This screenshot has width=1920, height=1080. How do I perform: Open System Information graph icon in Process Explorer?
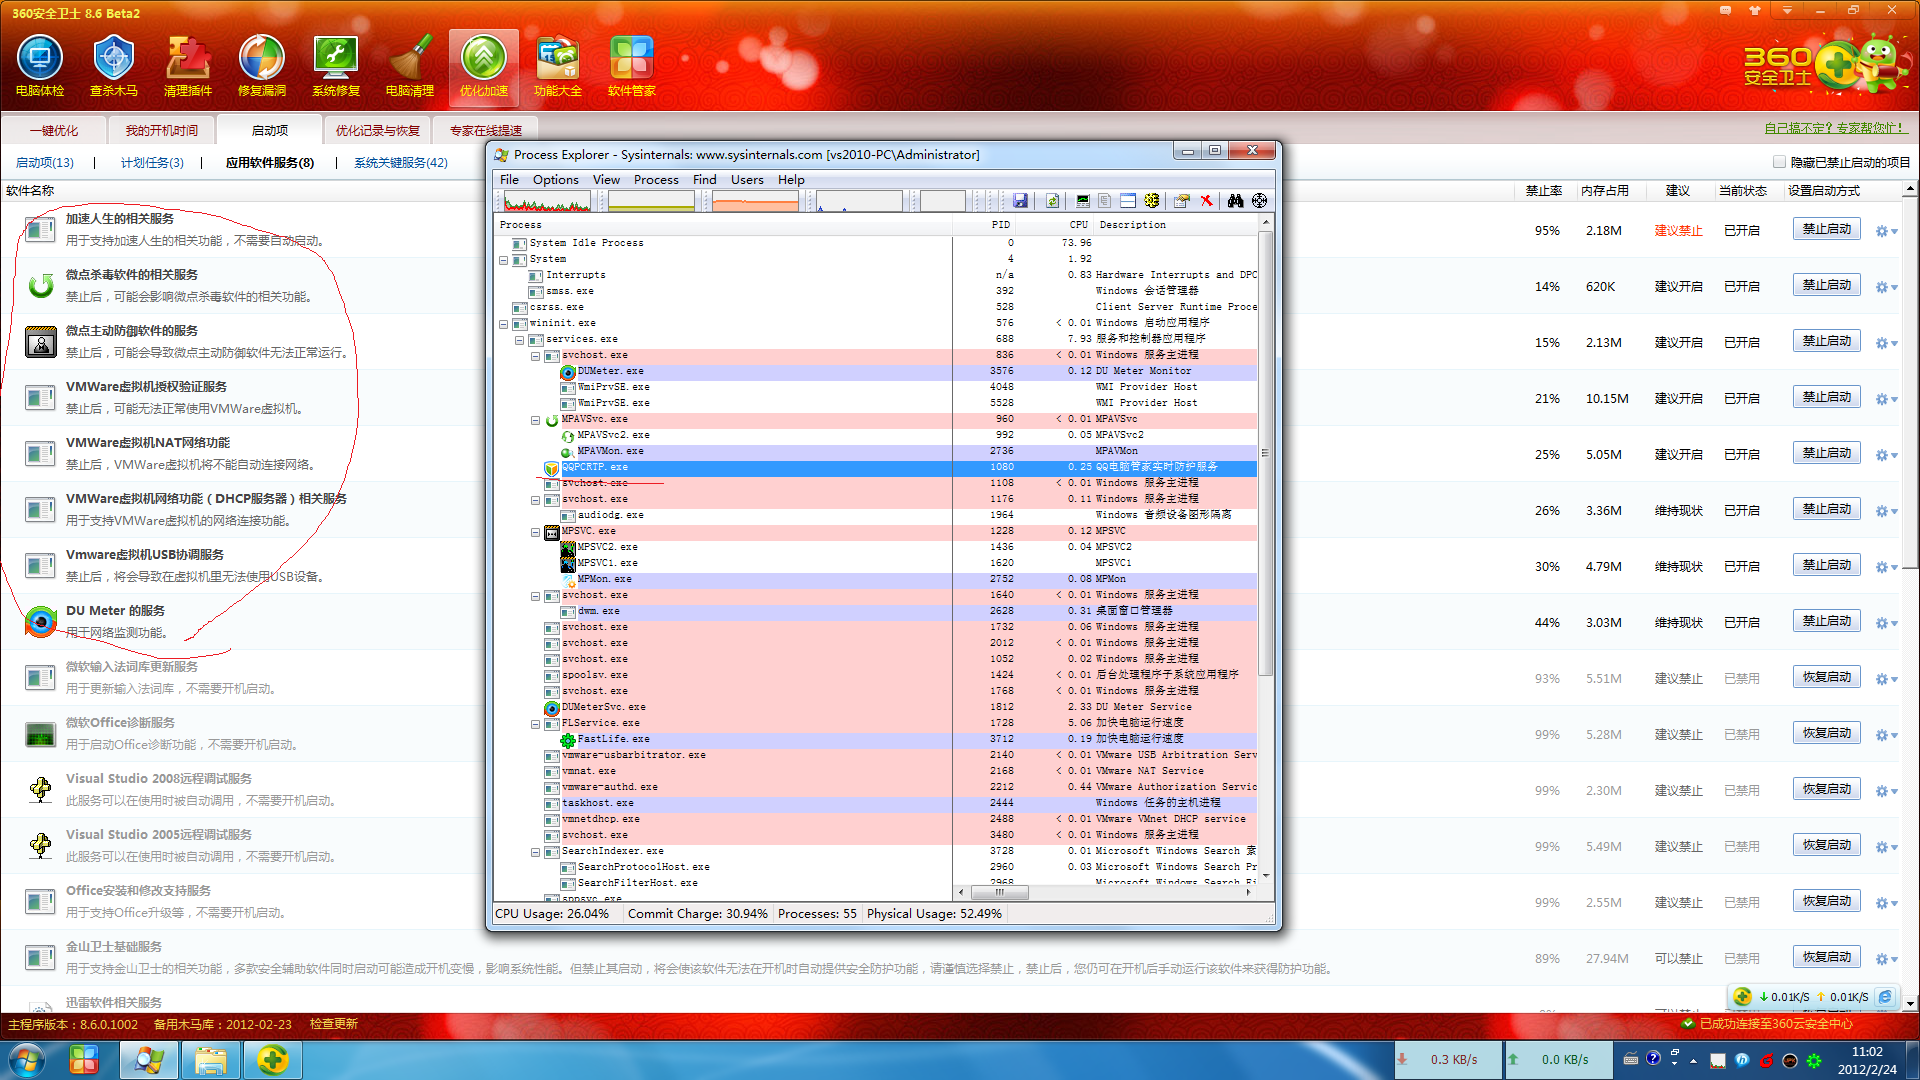click(x=1083, y=201)
